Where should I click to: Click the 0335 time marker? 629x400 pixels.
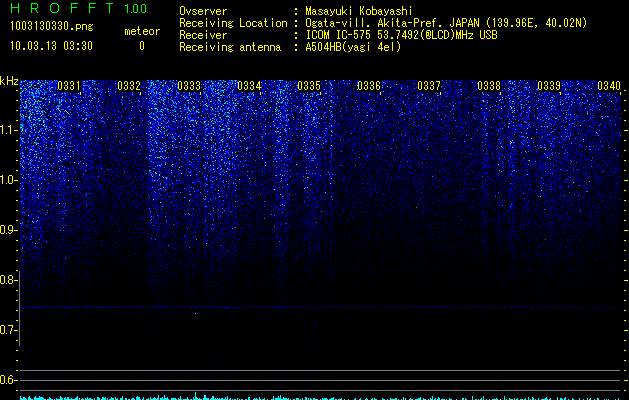pyautogui.click(x=309, y=86)
